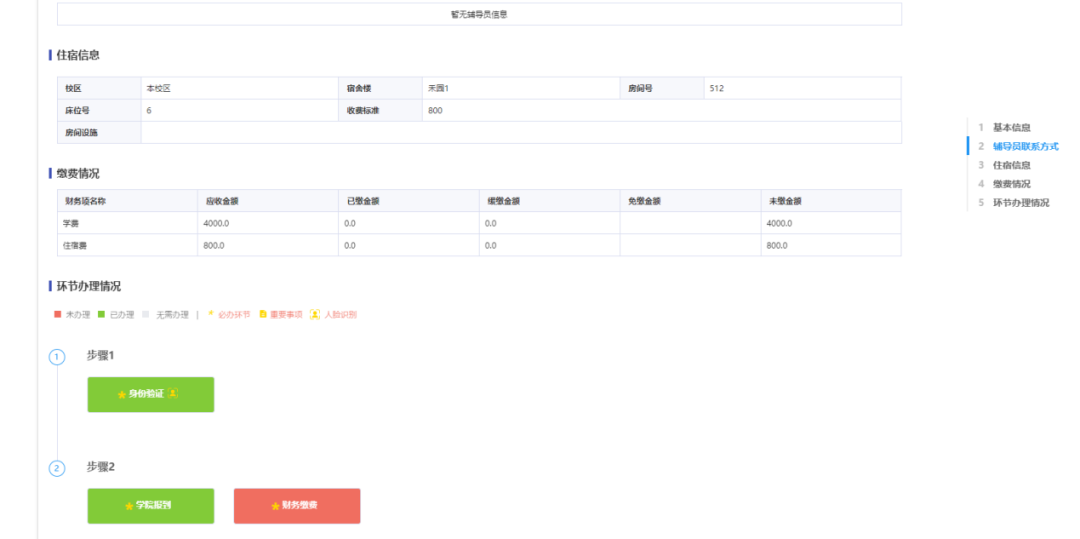Jump to 环节办理情况 in the side navigation
This screenshot has width=1080, height=539.
[1021, 202]
